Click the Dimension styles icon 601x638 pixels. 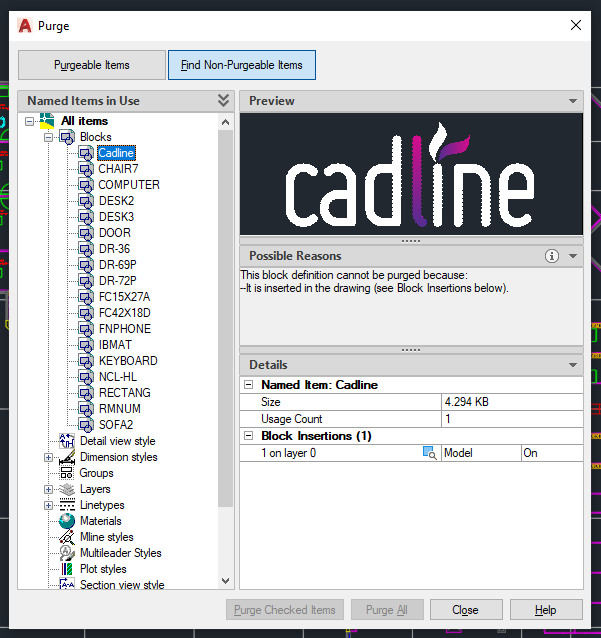point(67,457)
